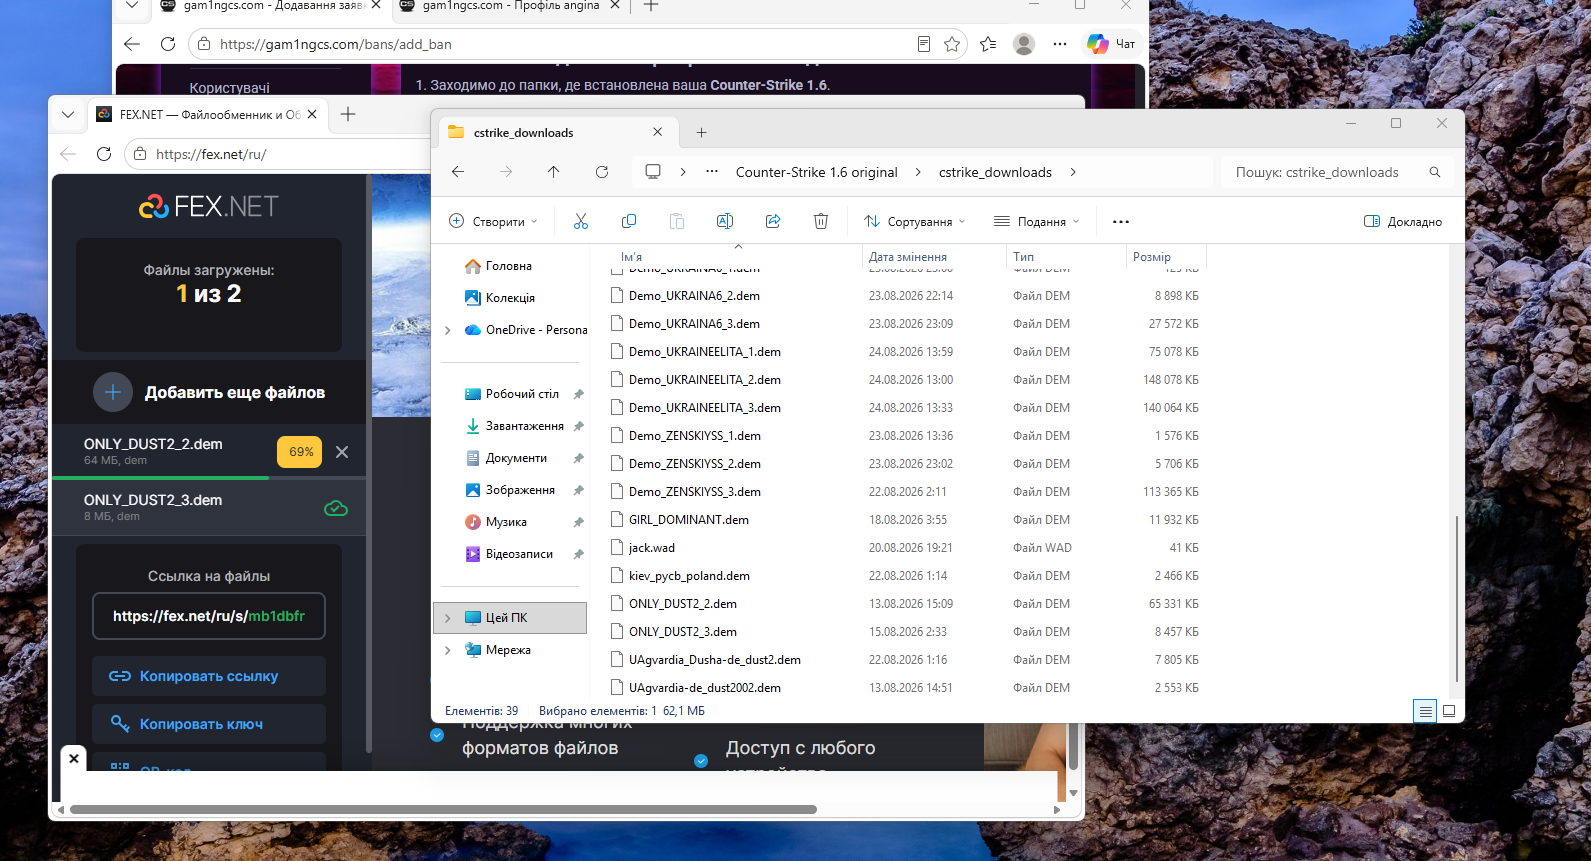
Task: Click Копировать ключ button on FEX.NET
Action: pyautogui.click(x=209, y=724)
